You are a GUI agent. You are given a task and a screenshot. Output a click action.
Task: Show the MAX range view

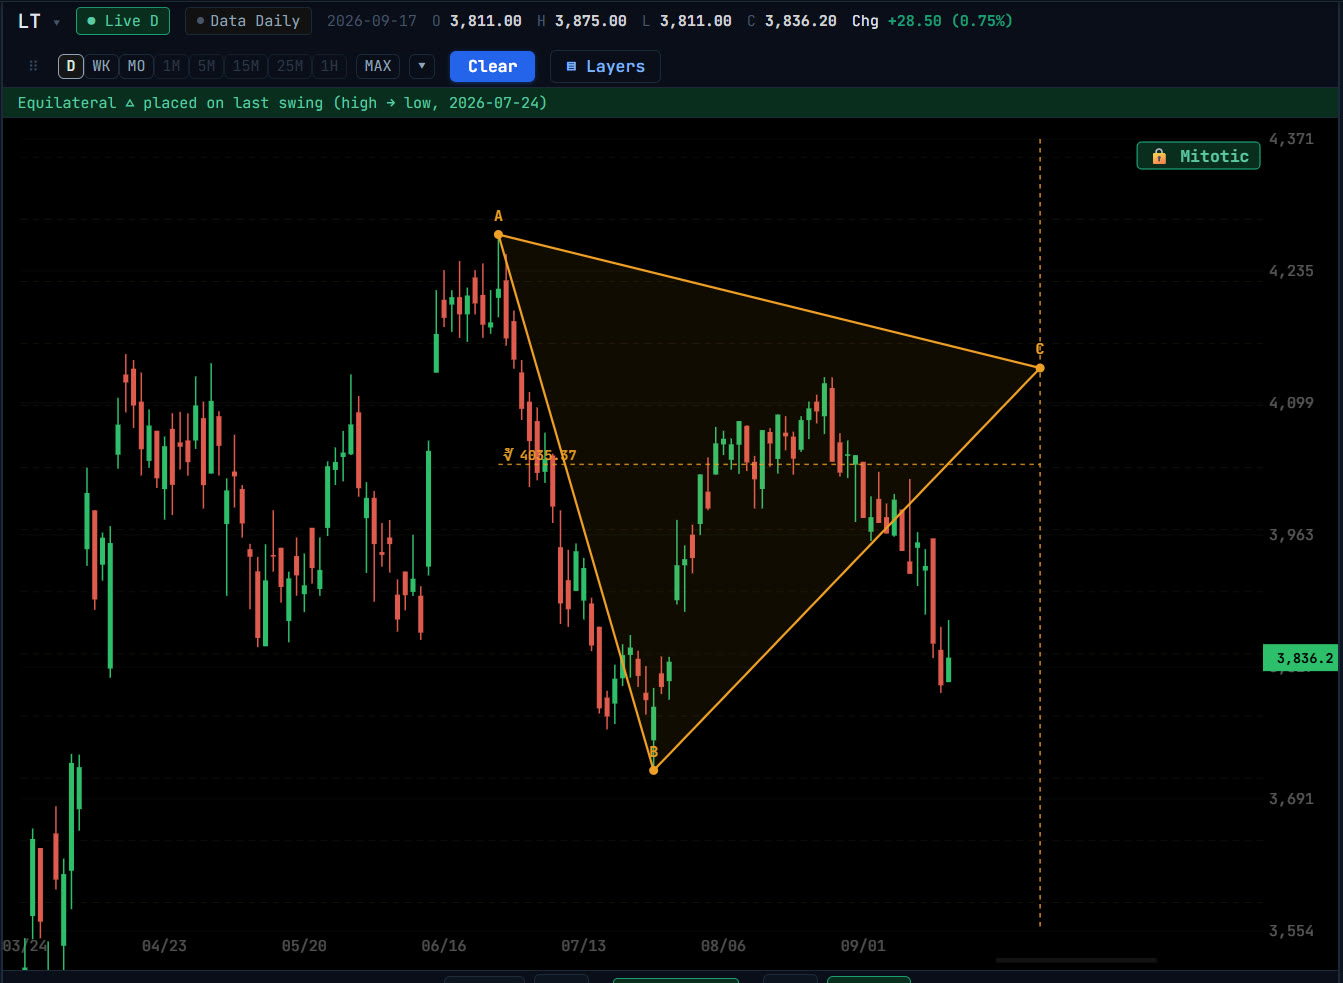coord(378,66)
